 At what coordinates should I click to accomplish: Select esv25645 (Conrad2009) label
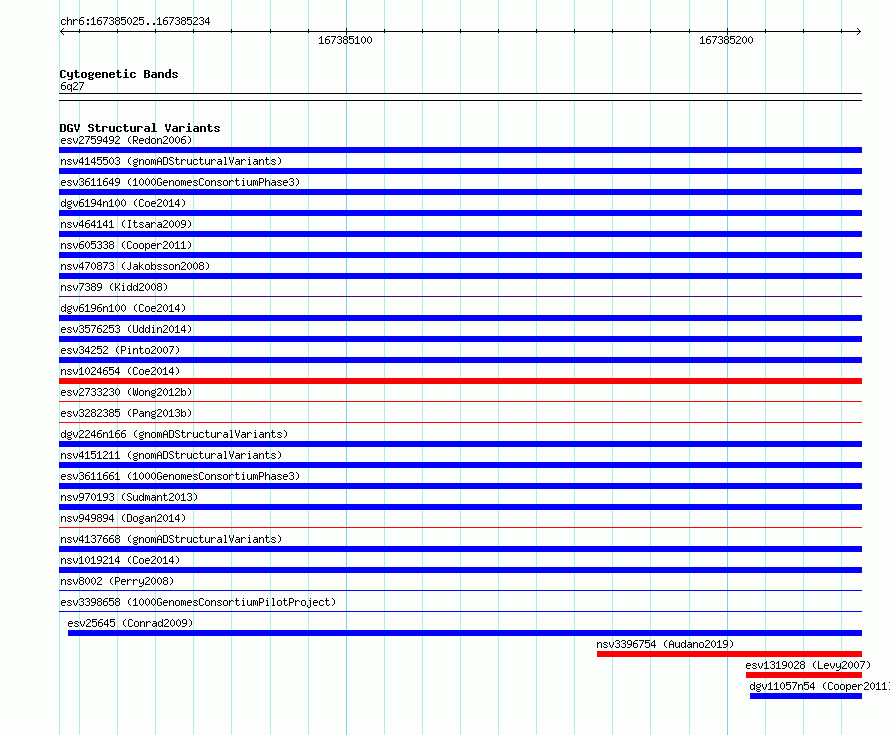[130, 623]
